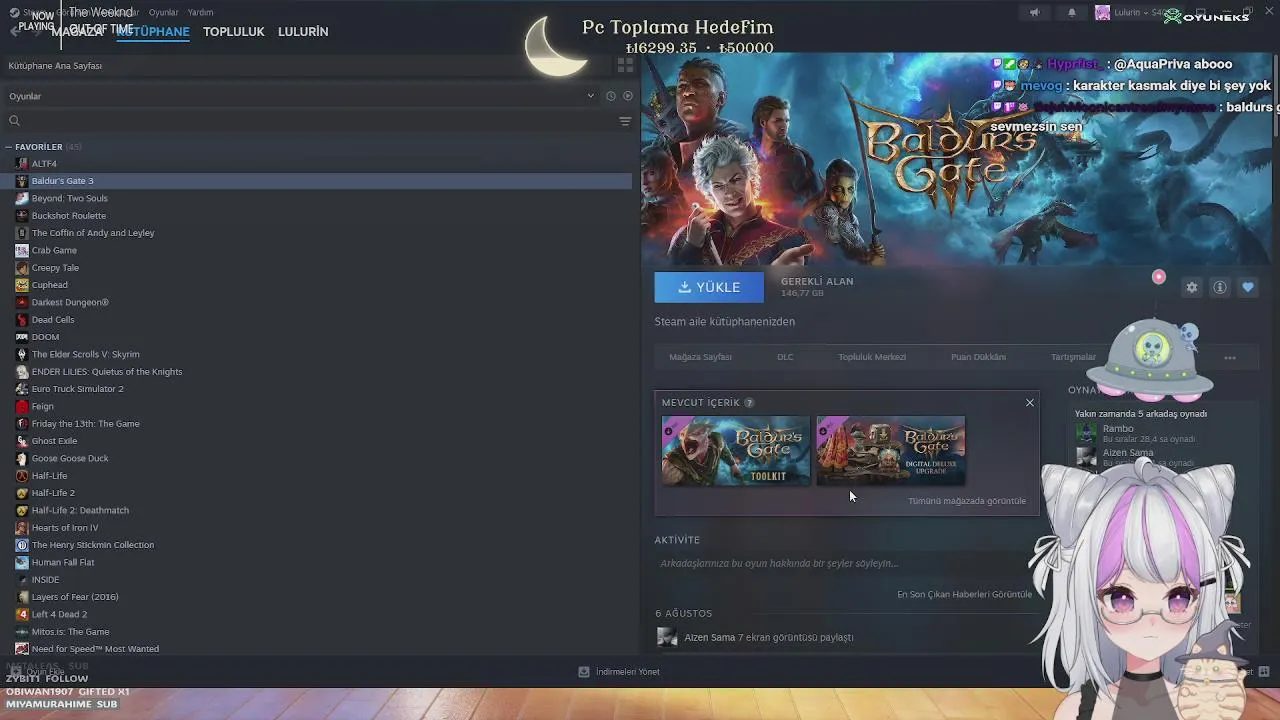
Task: Open the Baldur's Gate Toolkit thumbnail
Action: coord(736,451)
